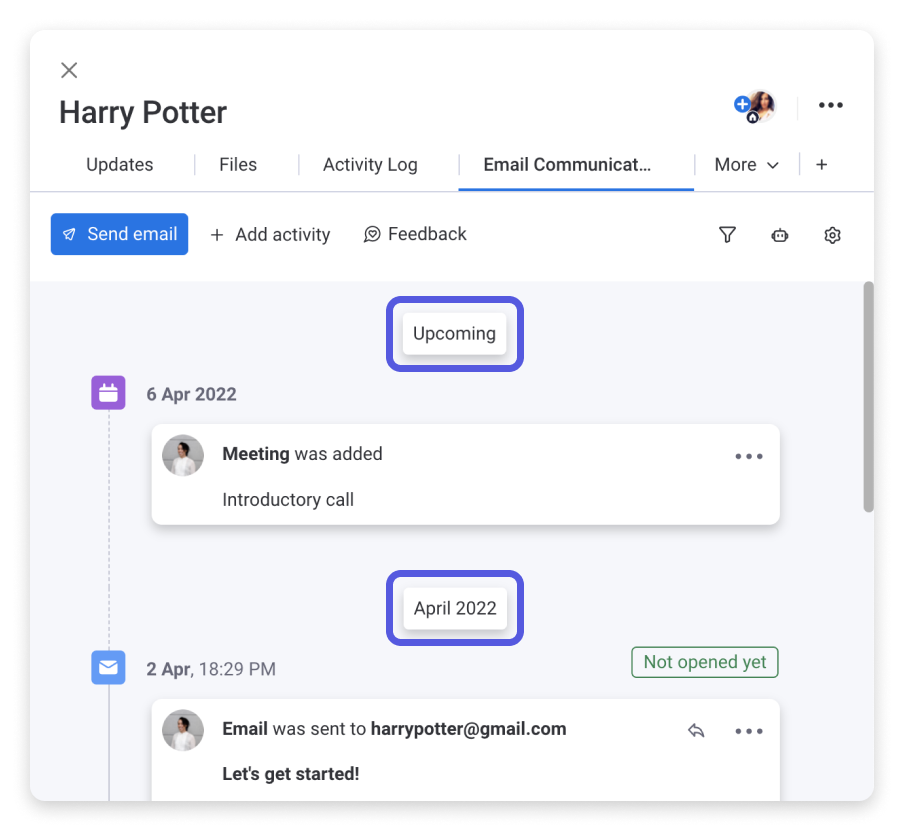Screen dimensions: 903x831
Task: Switch to the Updates tab
Action: pos(120,165)
